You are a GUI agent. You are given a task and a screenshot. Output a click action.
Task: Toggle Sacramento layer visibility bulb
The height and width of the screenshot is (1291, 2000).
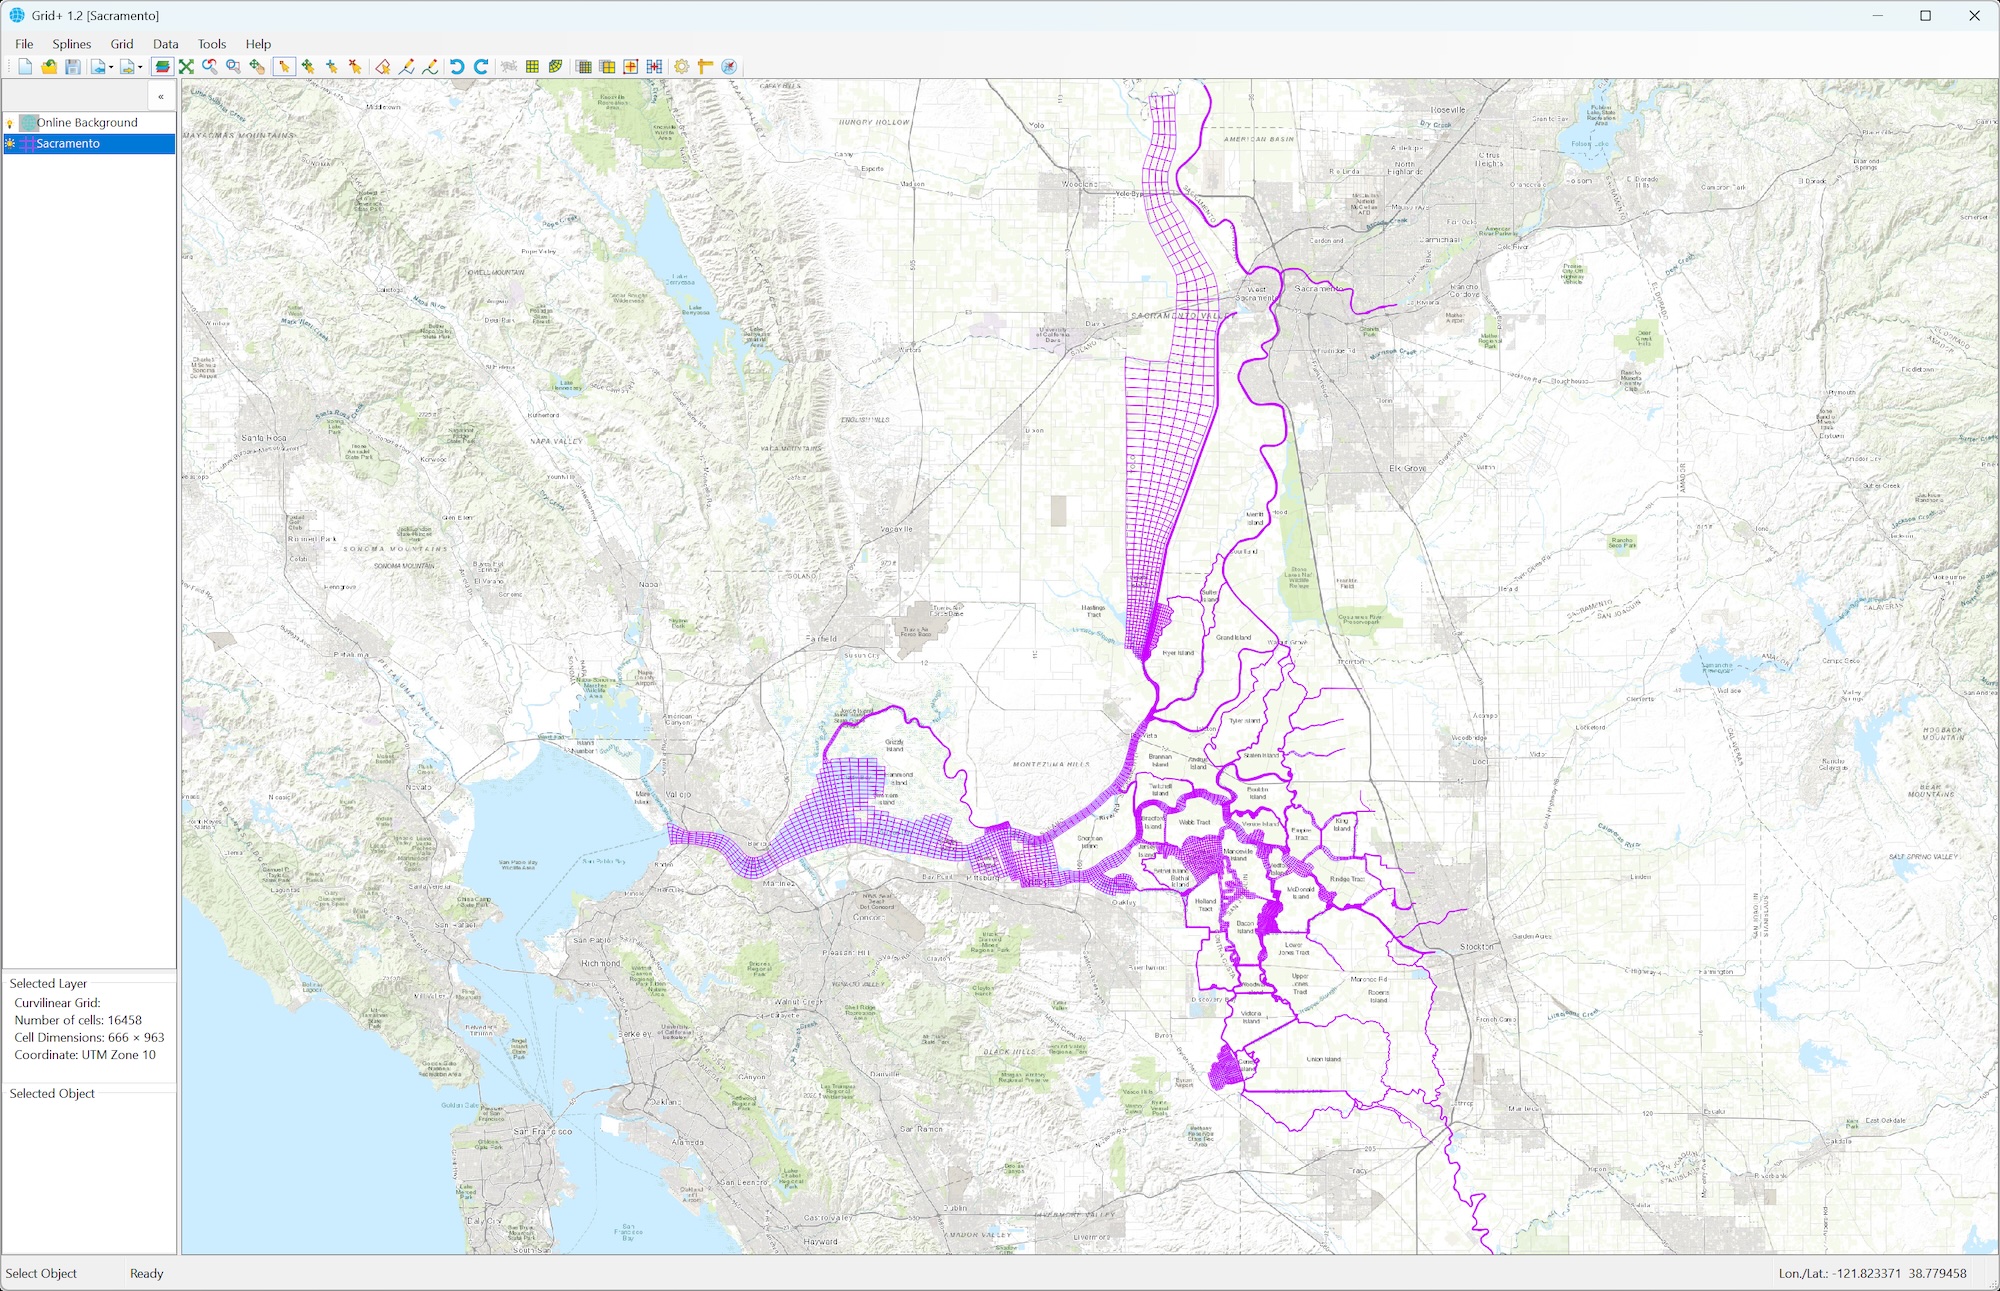pyautogui.click(x=10, y=144)
